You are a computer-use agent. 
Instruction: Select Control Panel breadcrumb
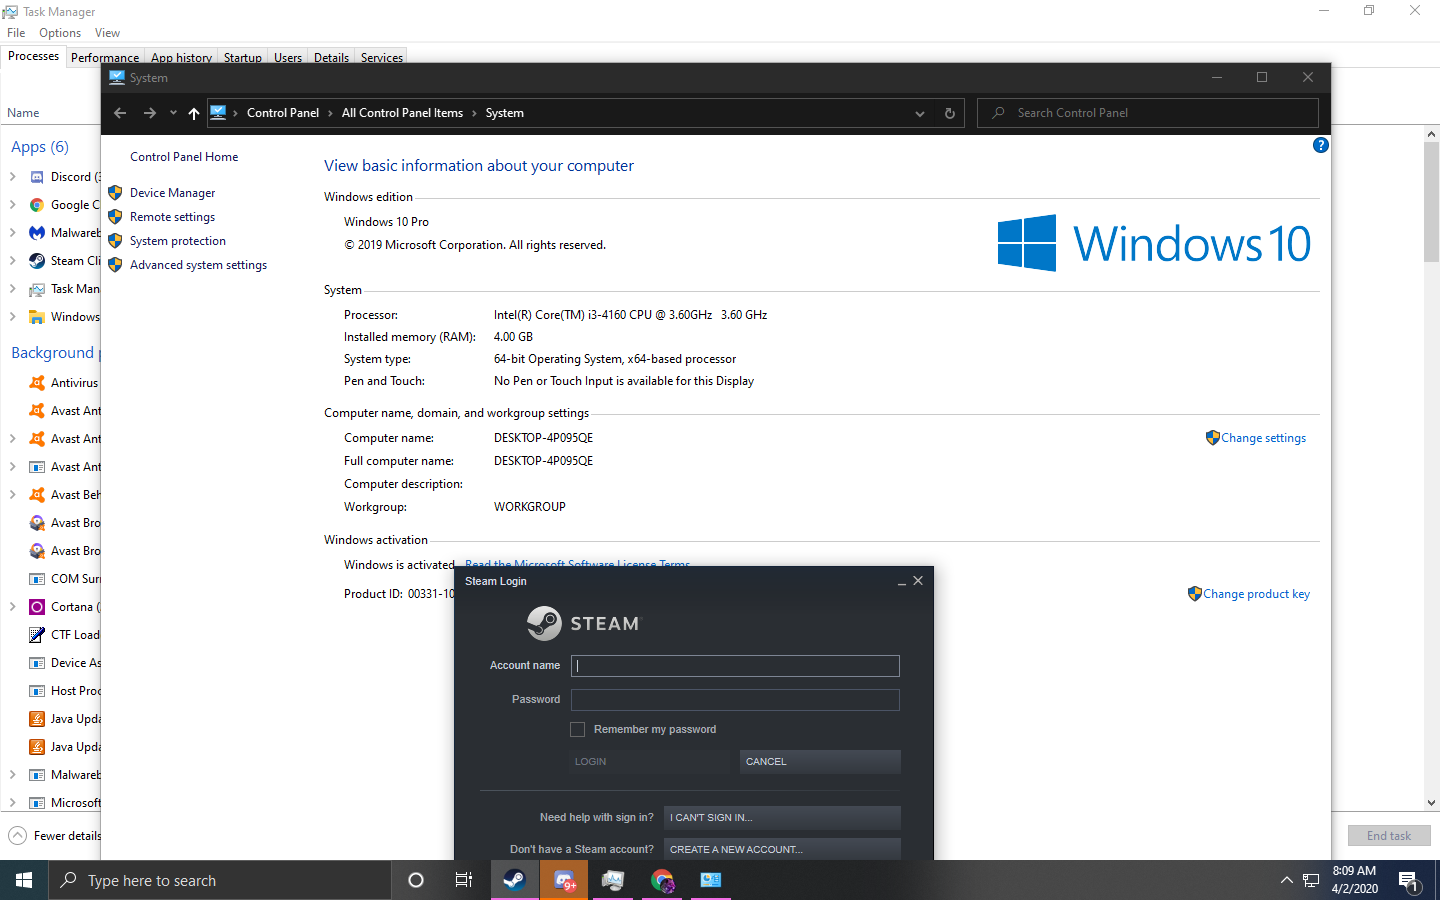[x=283, y=113]
